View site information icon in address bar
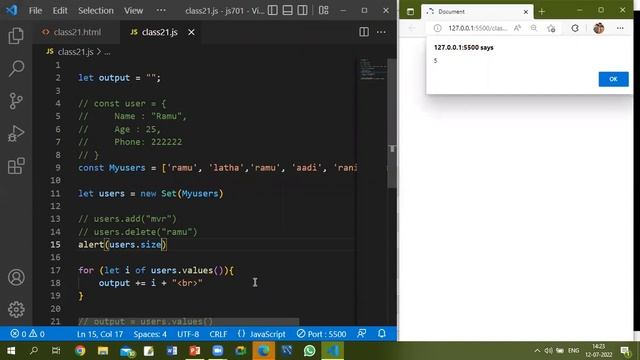640x360 pixels. [x=437, y=28]
